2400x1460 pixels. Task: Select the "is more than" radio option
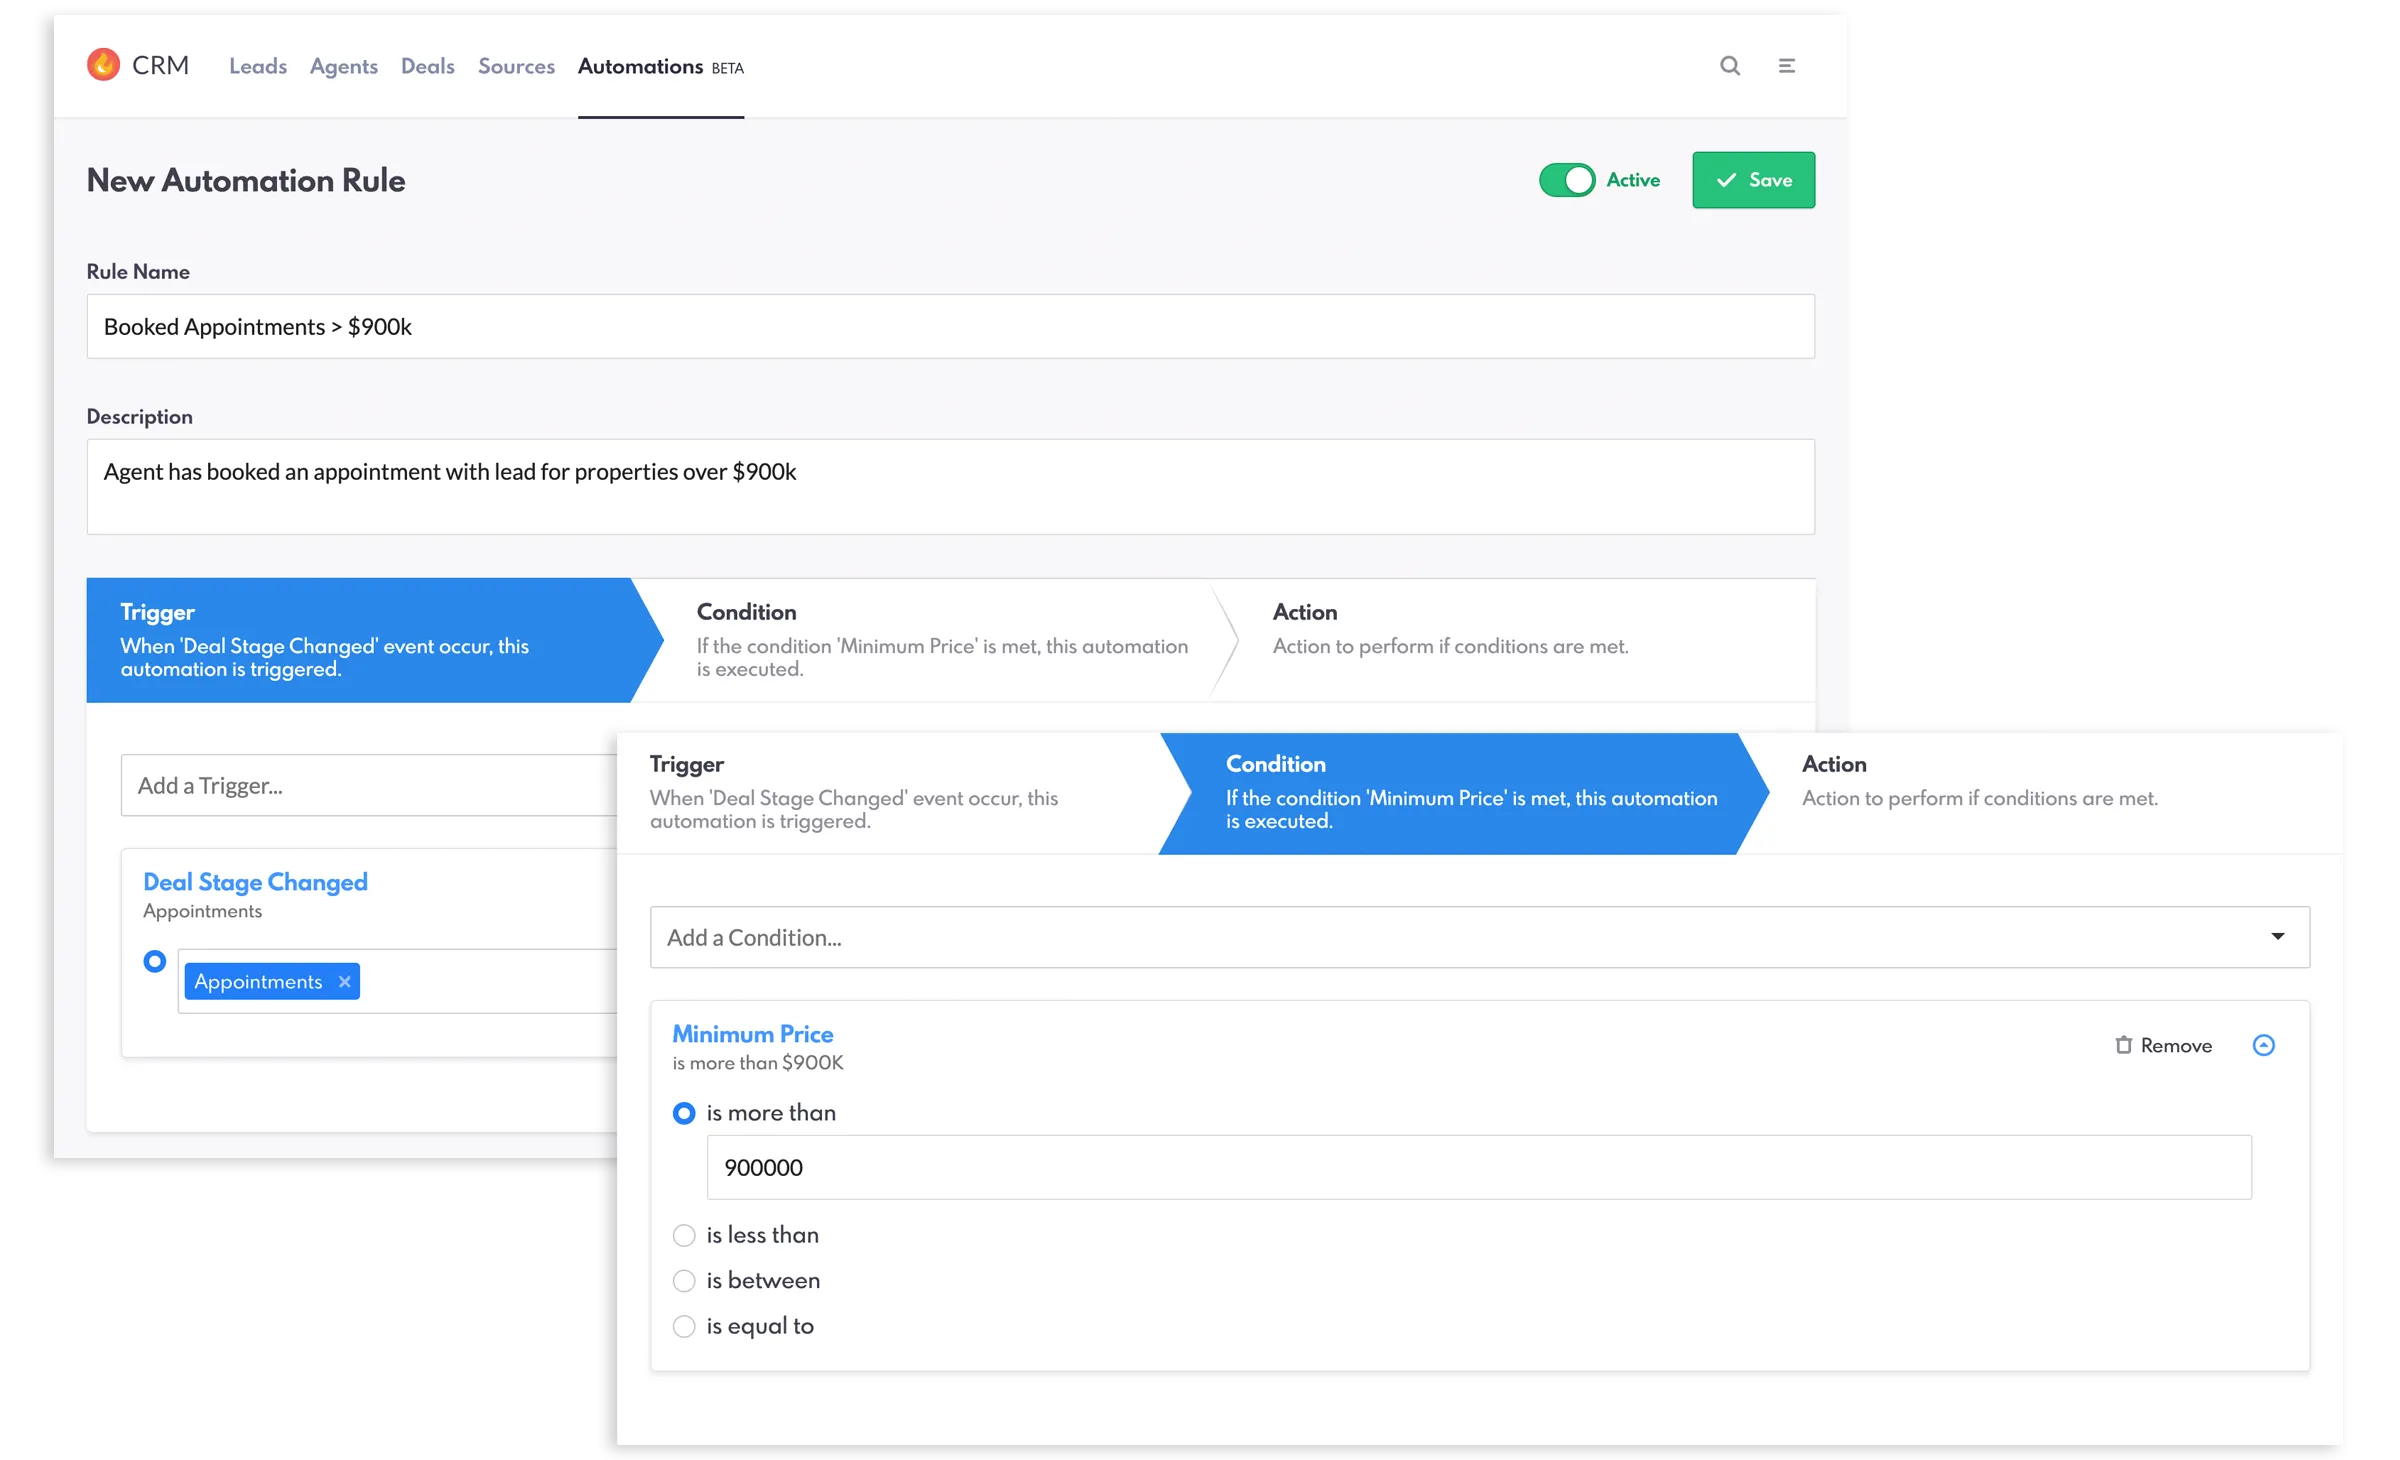point(684,1113)
